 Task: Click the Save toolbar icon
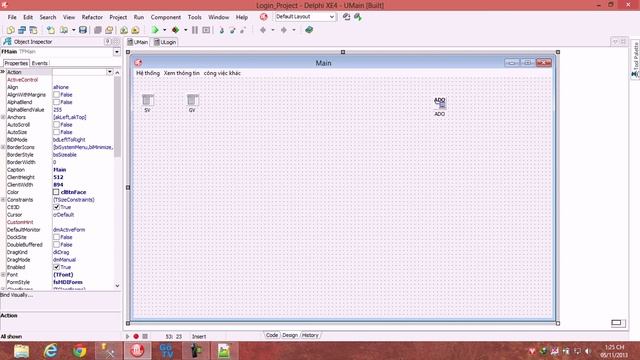83,30
